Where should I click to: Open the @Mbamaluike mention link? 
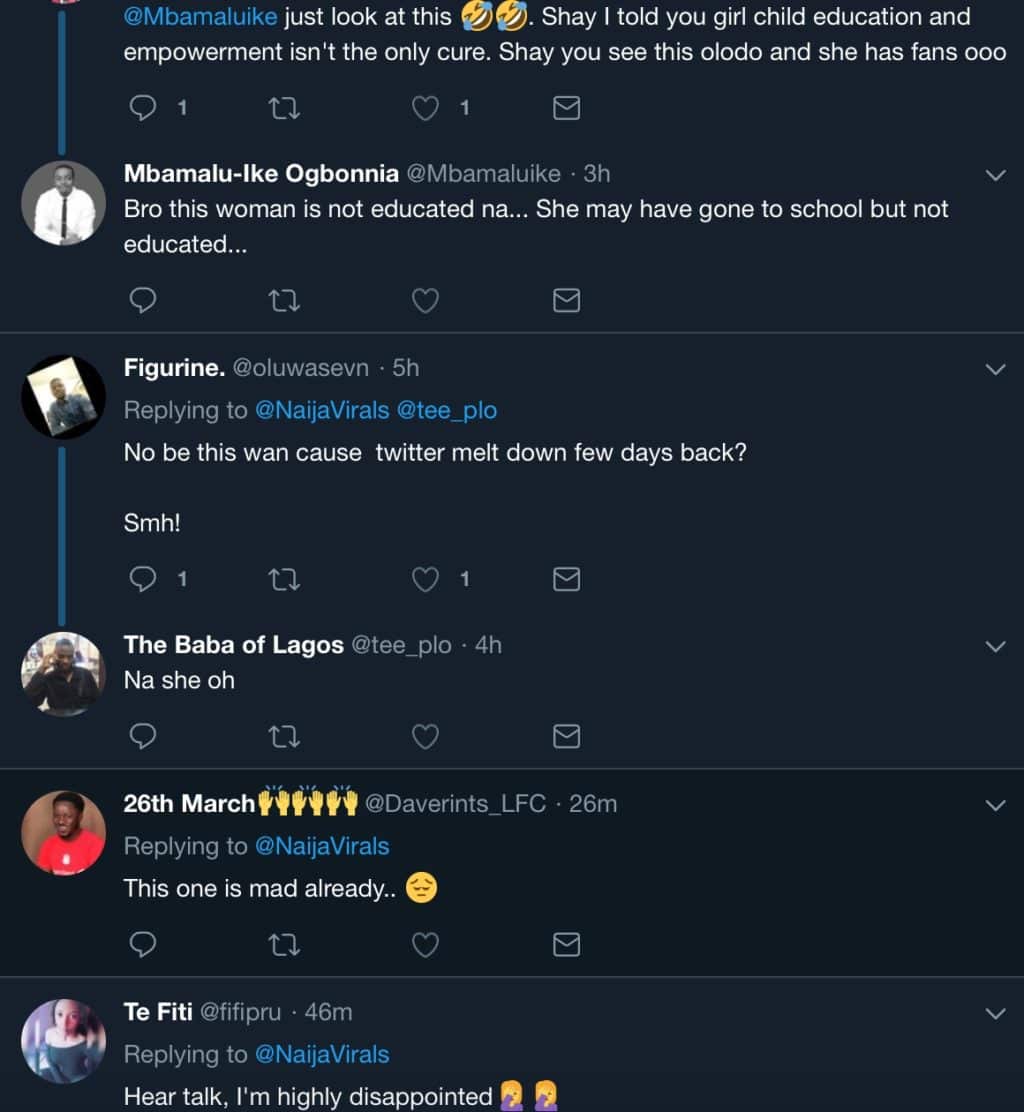[x=200, y=17]
